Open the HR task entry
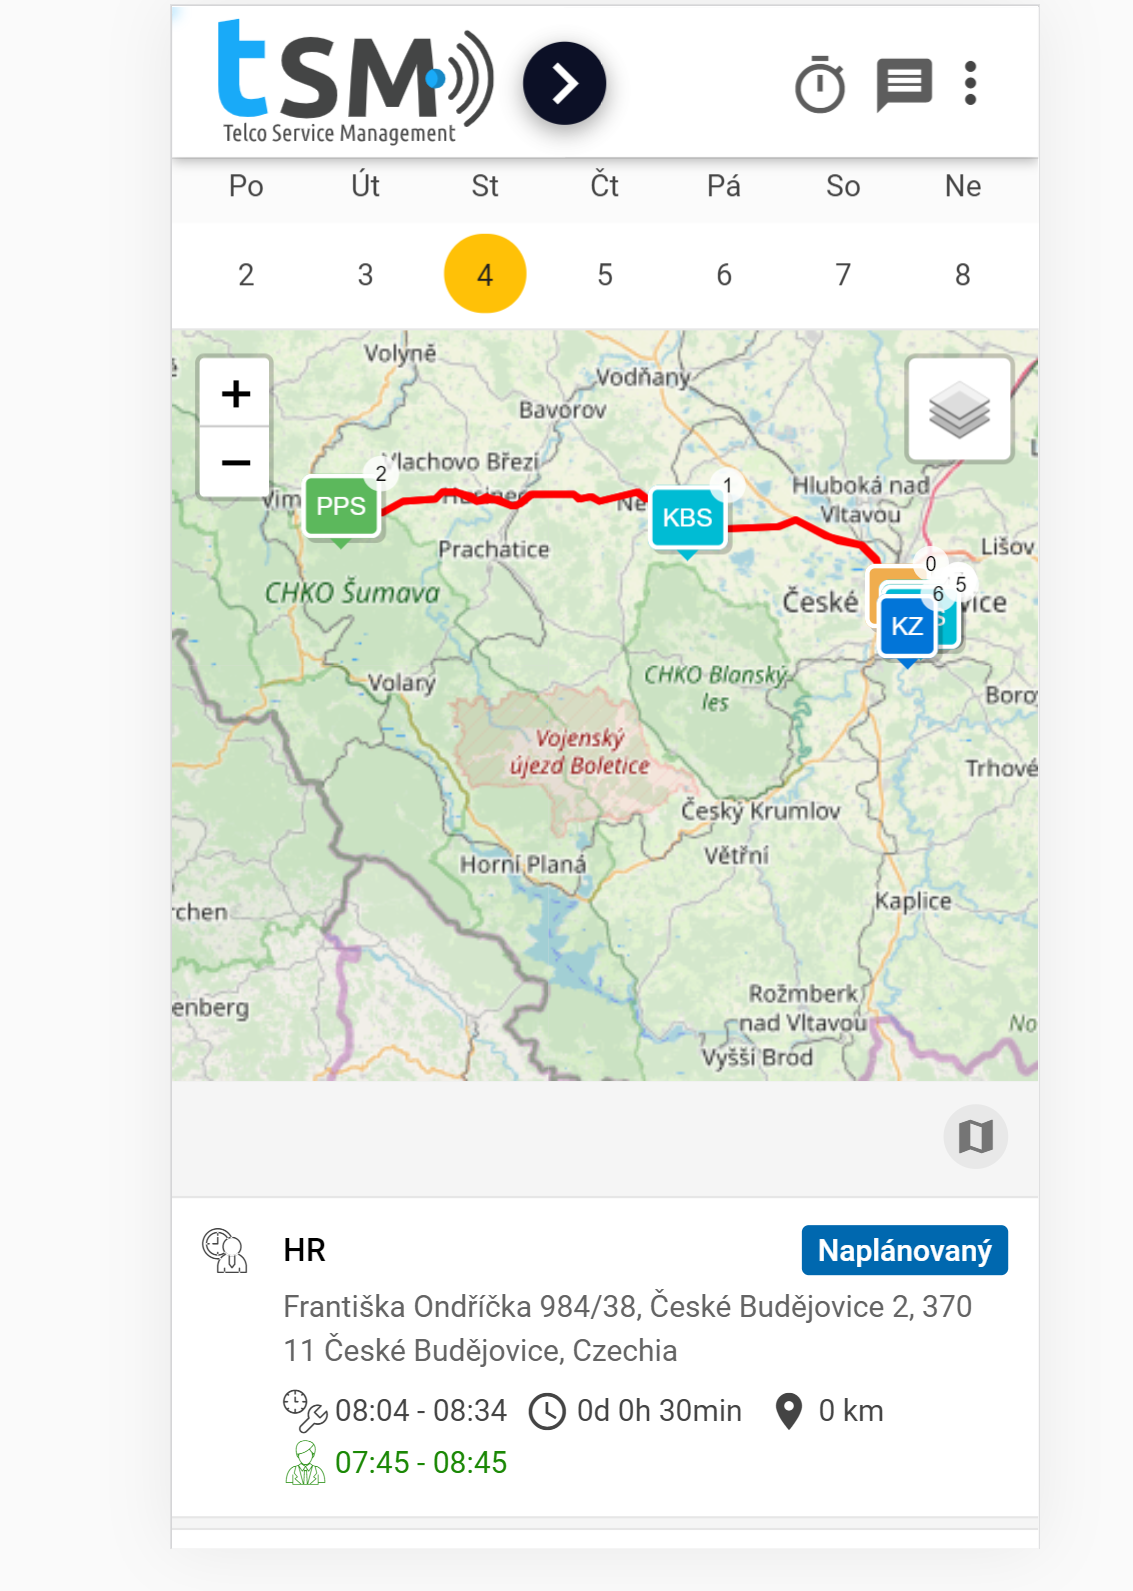 coord(305,1250)
